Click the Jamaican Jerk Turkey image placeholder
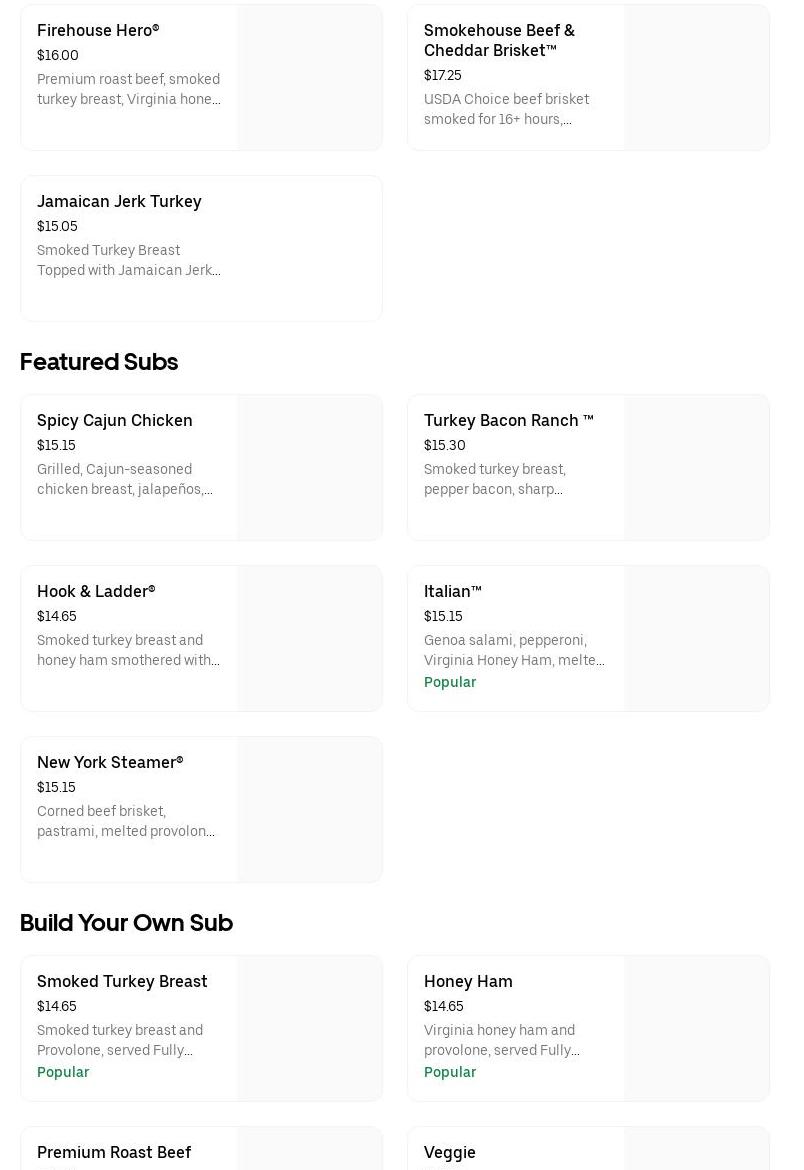The width and height of the screenshot is (804, 1170). point(310,249)
